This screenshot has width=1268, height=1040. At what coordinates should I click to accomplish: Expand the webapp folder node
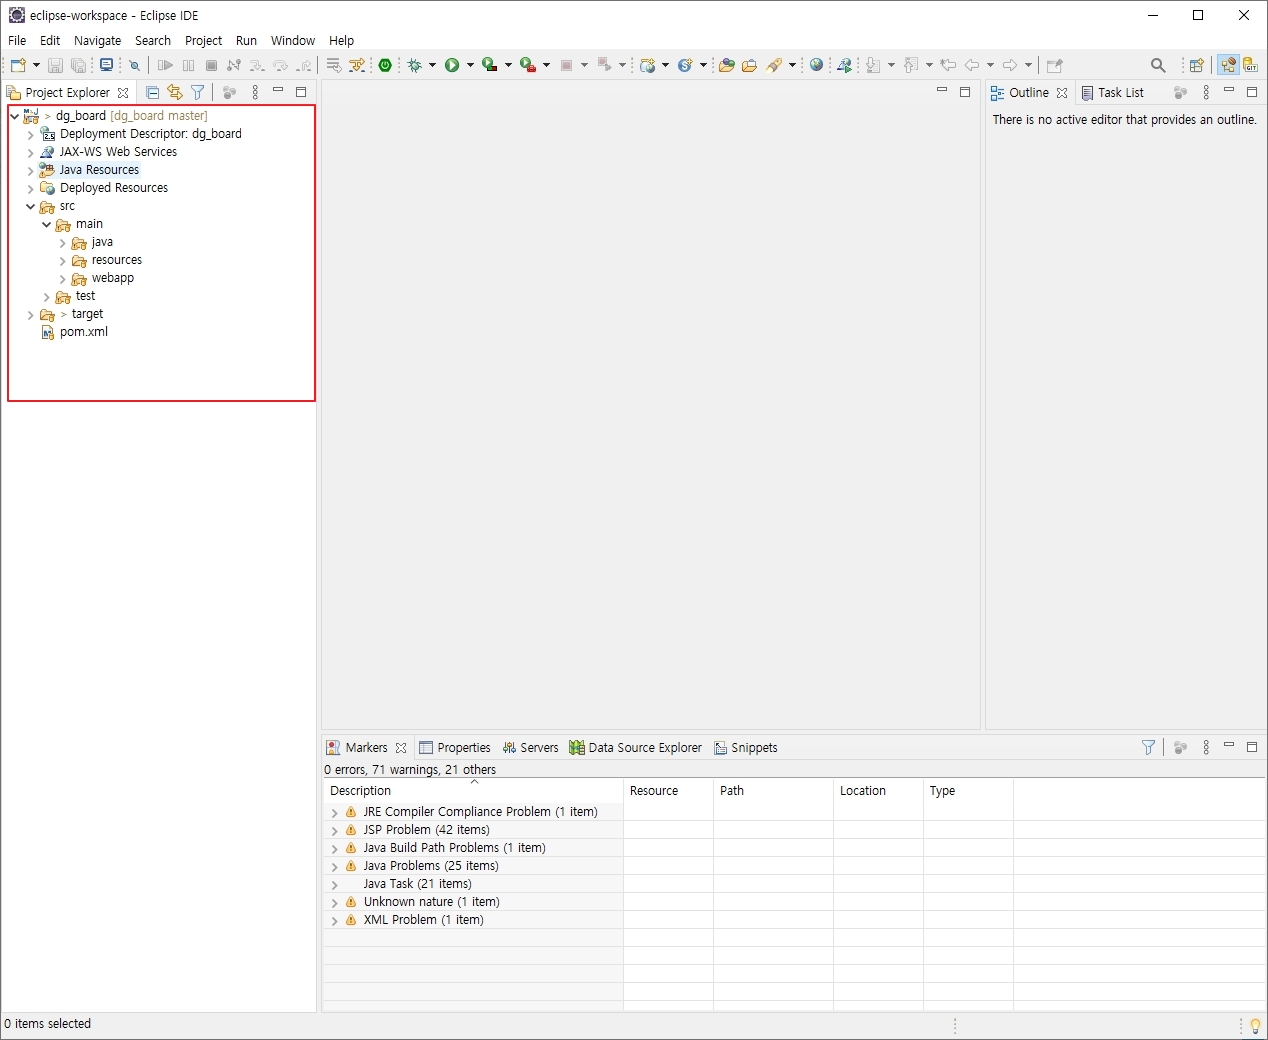coord(63,278)
